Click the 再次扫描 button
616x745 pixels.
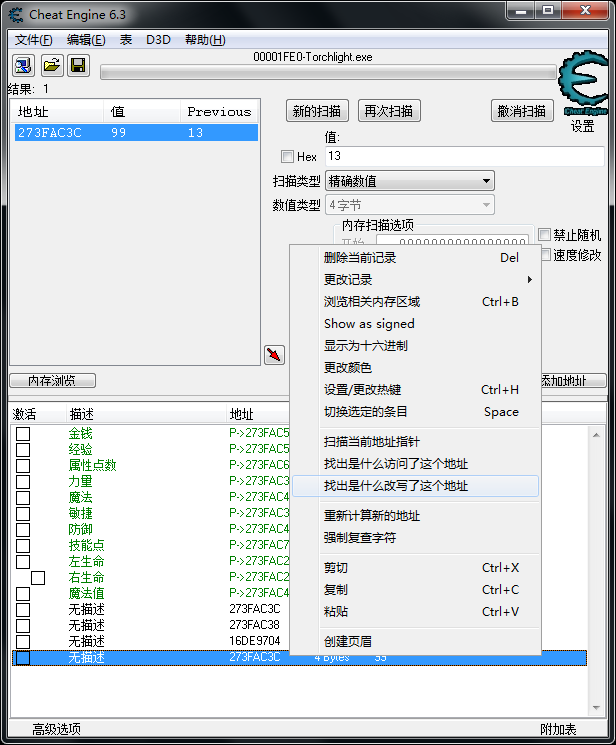(389, 111)
